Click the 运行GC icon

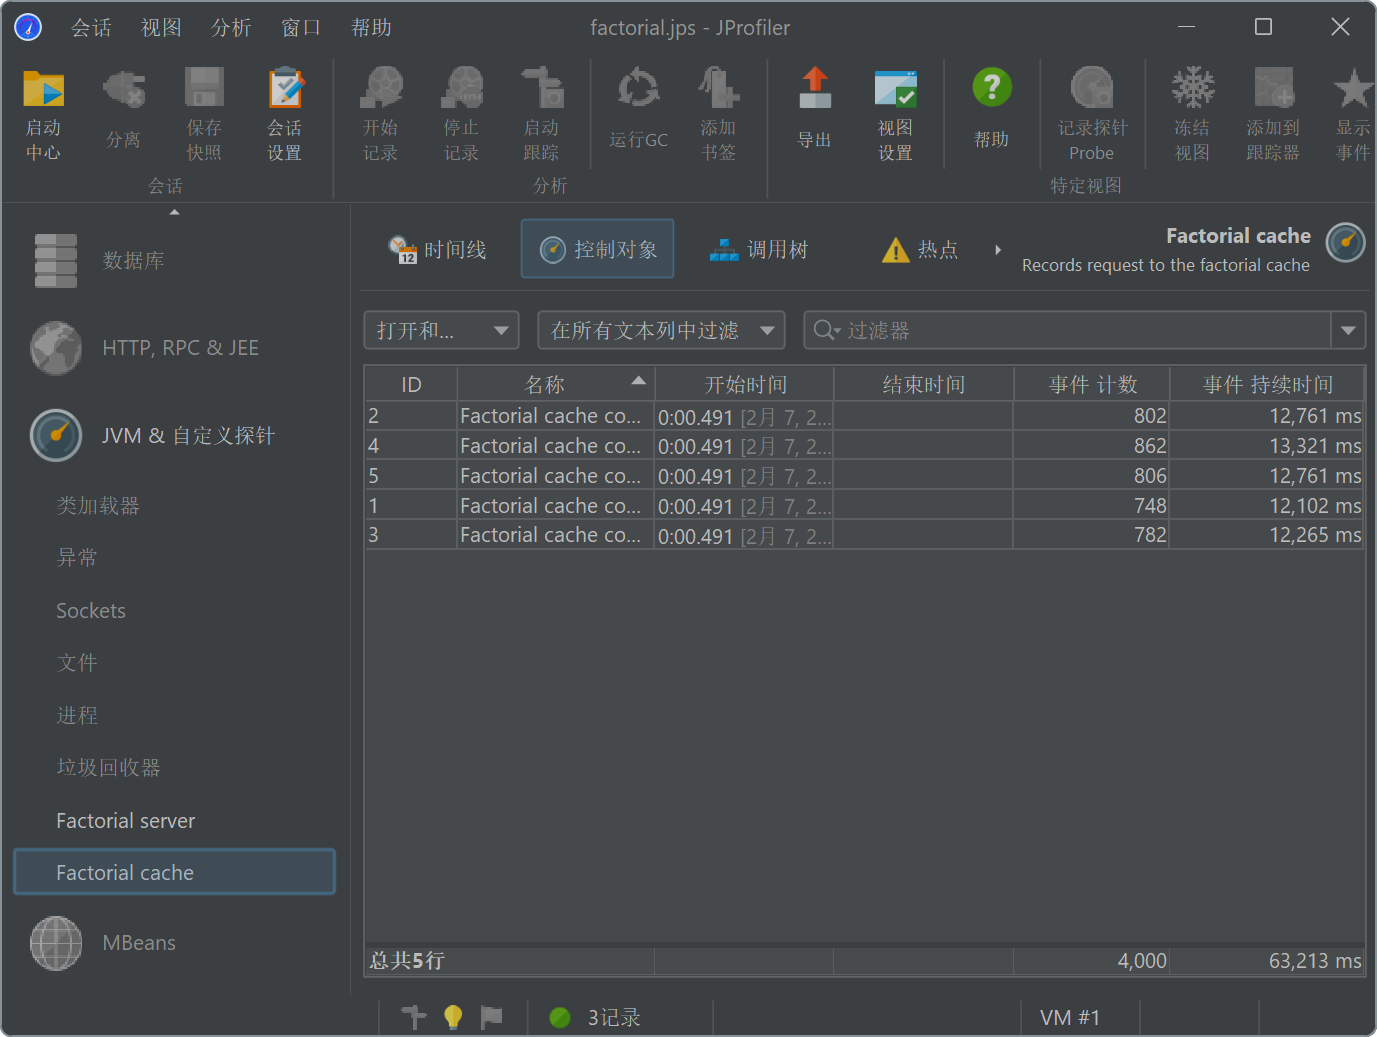coord(638,88)
